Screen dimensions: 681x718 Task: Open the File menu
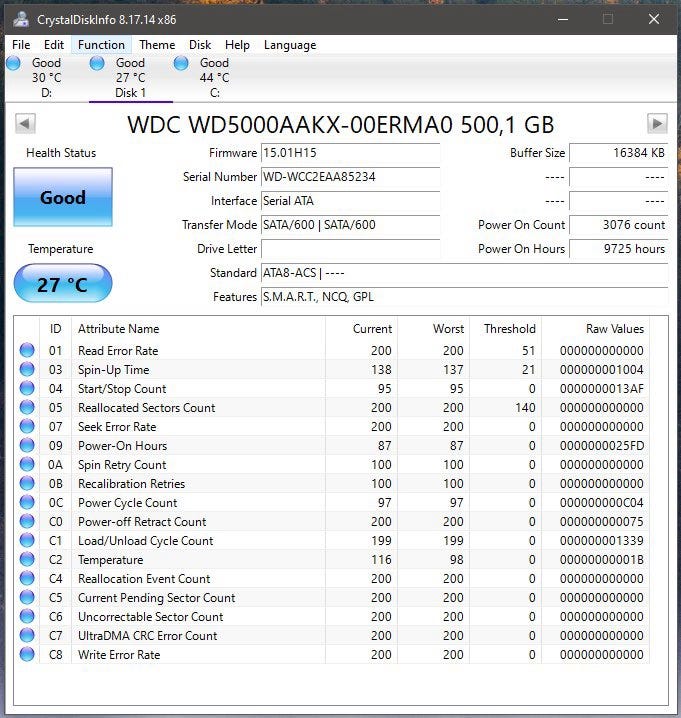click(x=21, y=45)
